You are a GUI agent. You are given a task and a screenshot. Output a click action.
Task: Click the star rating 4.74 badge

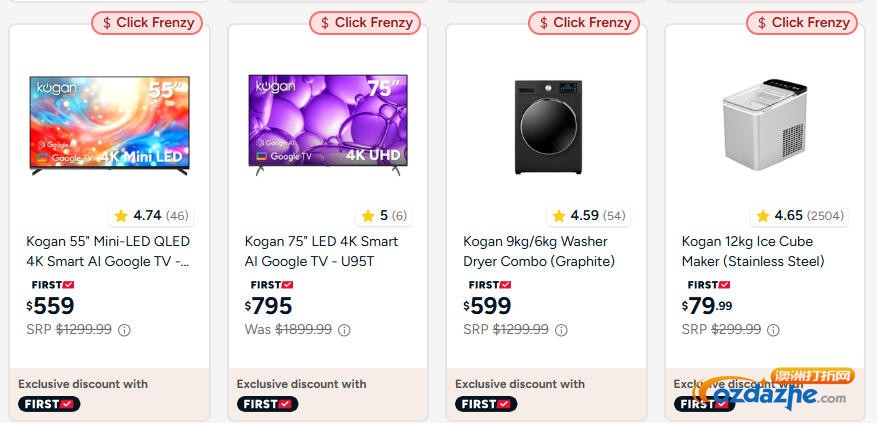pos(150,216)
